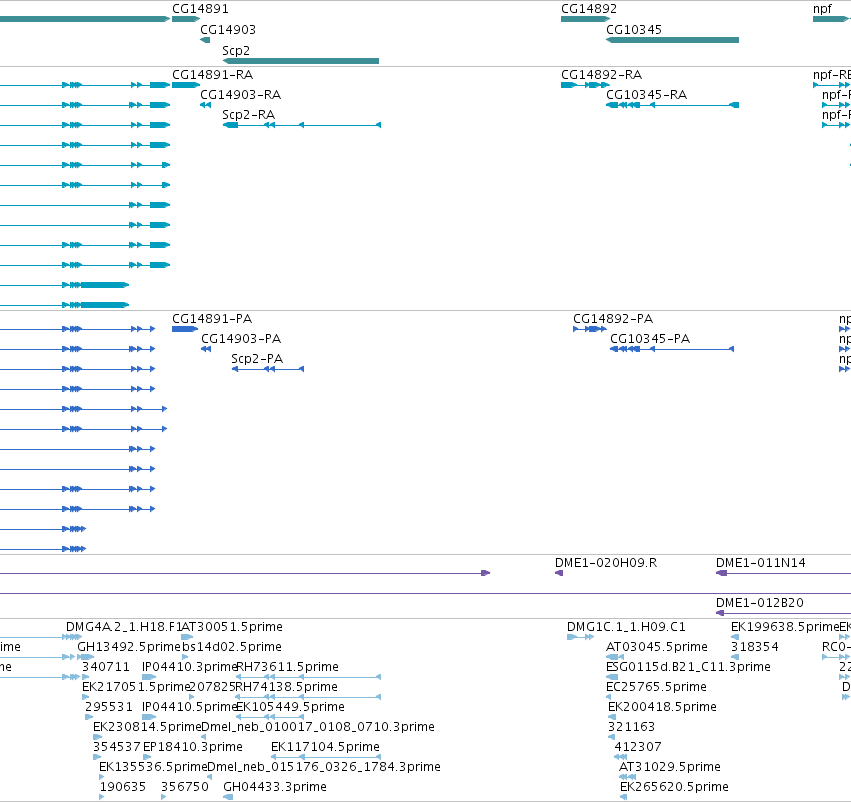Select the EK117104.5prime label

[x=325, y=747]
